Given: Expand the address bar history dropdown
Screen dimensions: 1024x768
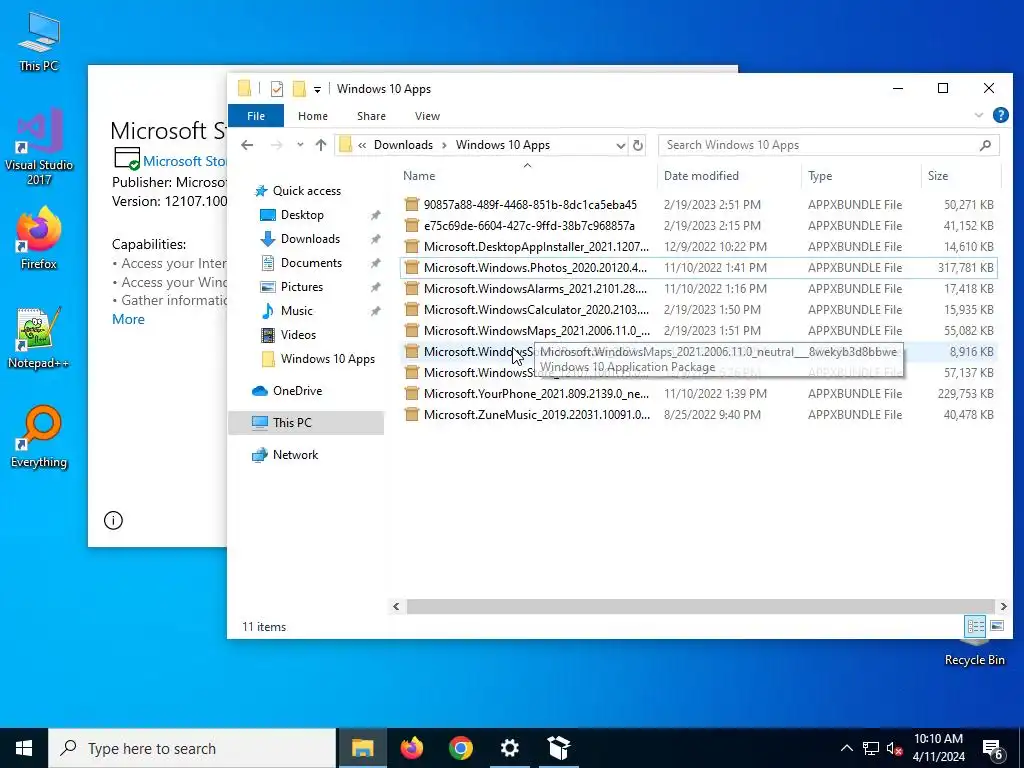Looking at the screenshot, I should 620,146.
